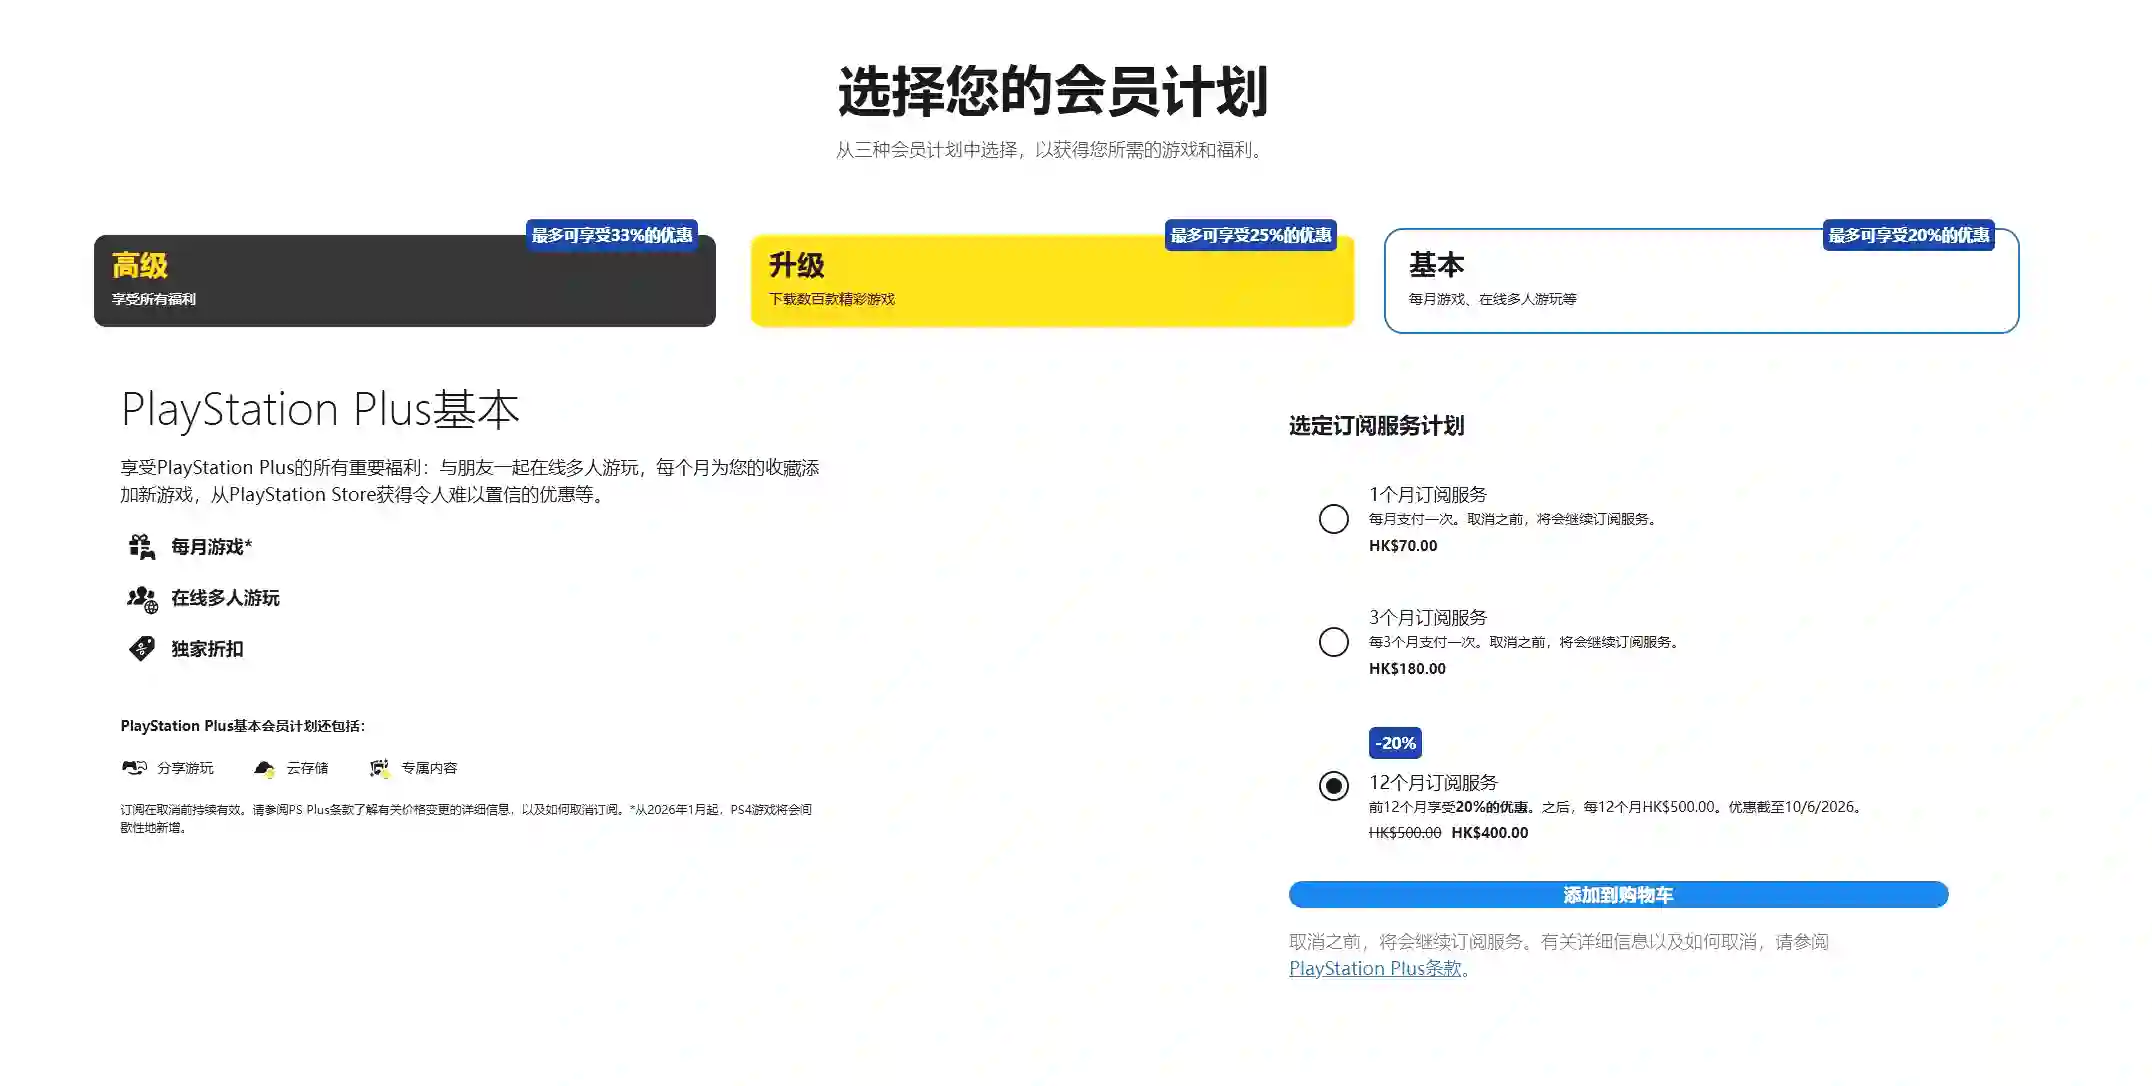2152x1086 pixels.
Task: Click the 专属内容 feature label
Action: click(x=429, y=768)
